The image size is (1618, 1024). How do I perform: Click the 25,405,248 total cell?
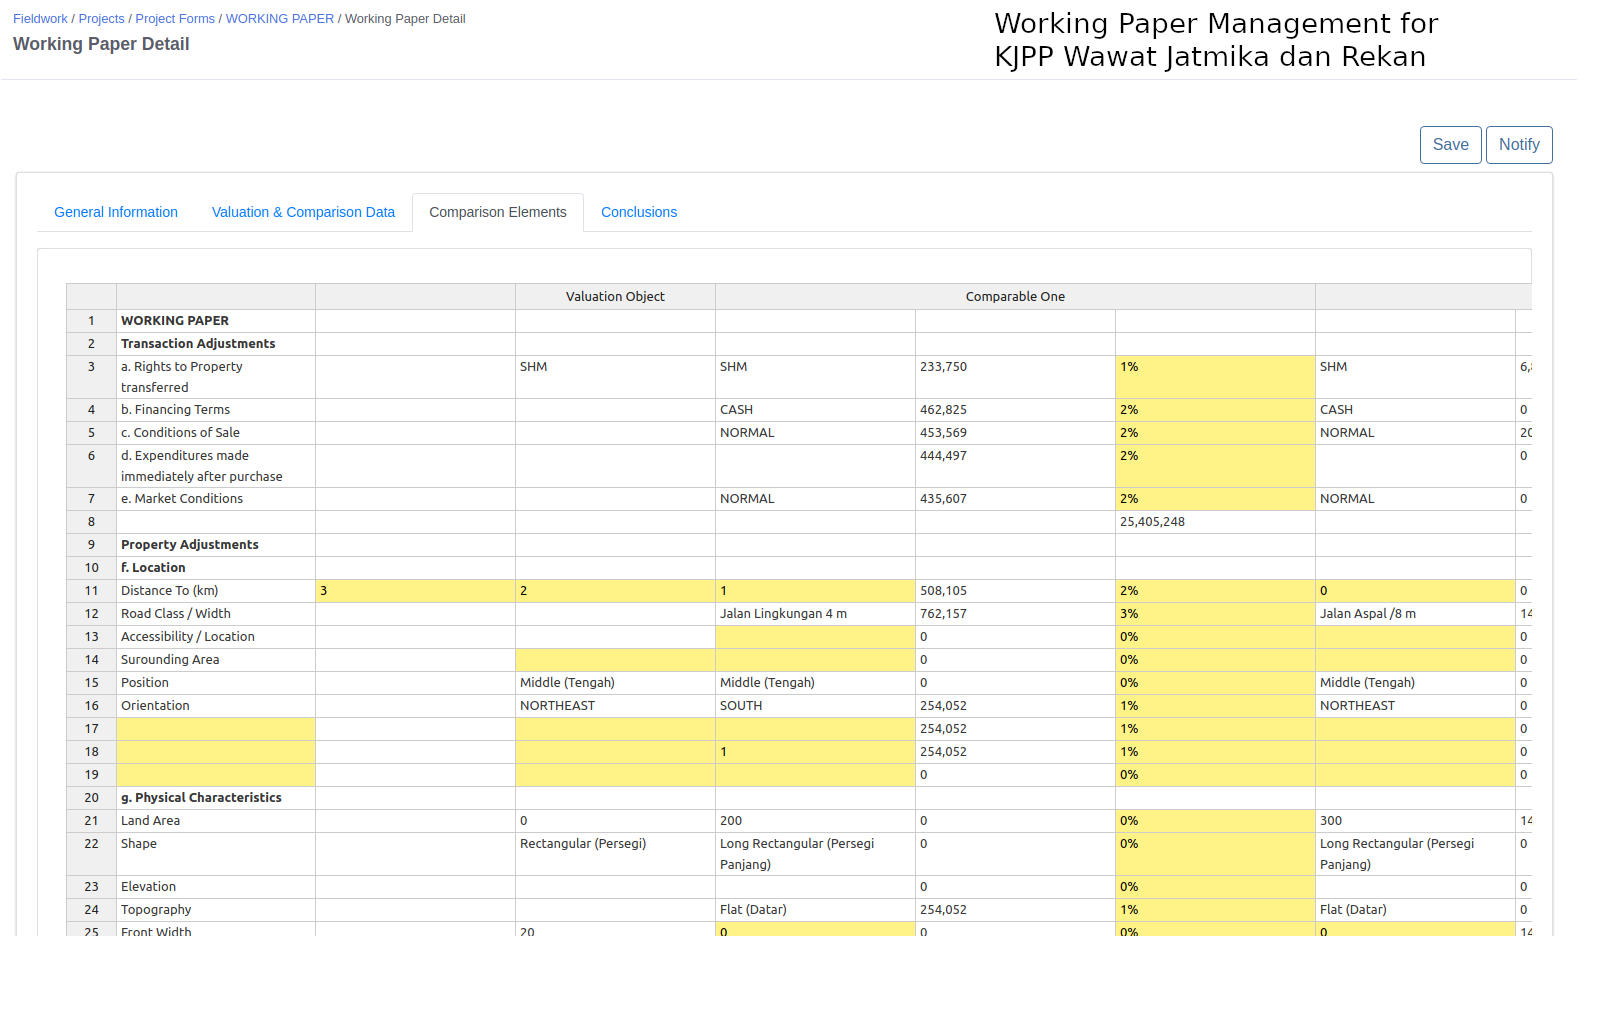pos(1214,522)
